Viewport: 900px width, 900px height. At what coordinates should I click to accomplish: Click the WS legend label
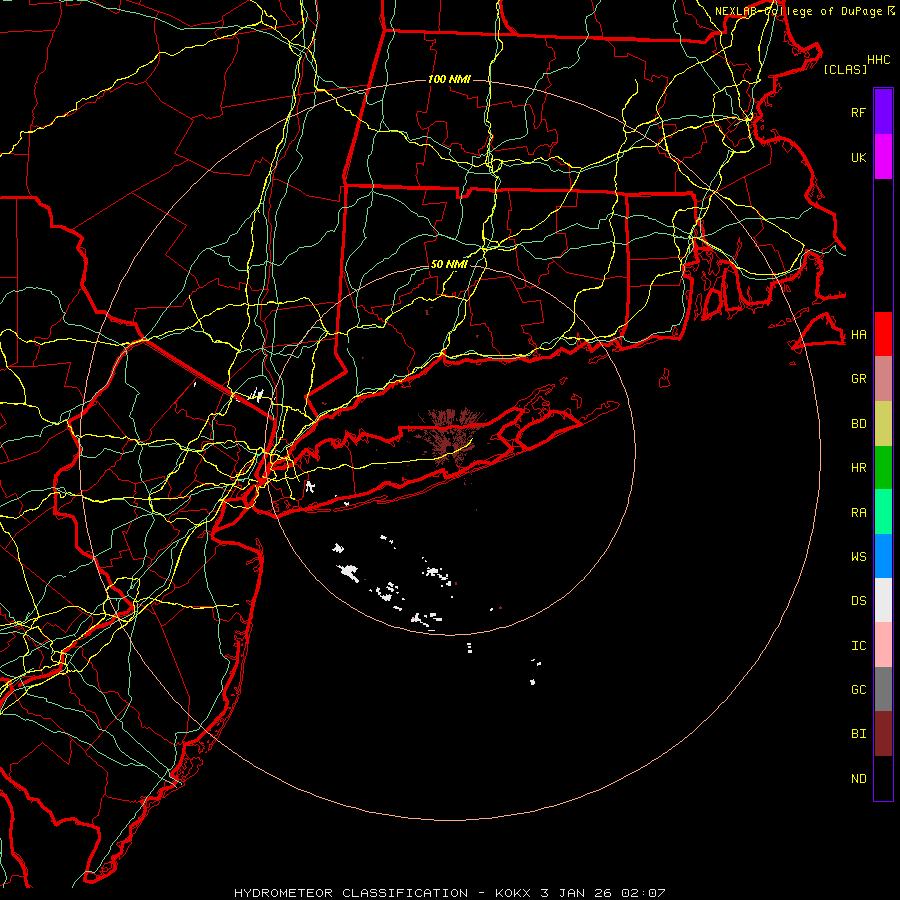[x=858, y=556]
